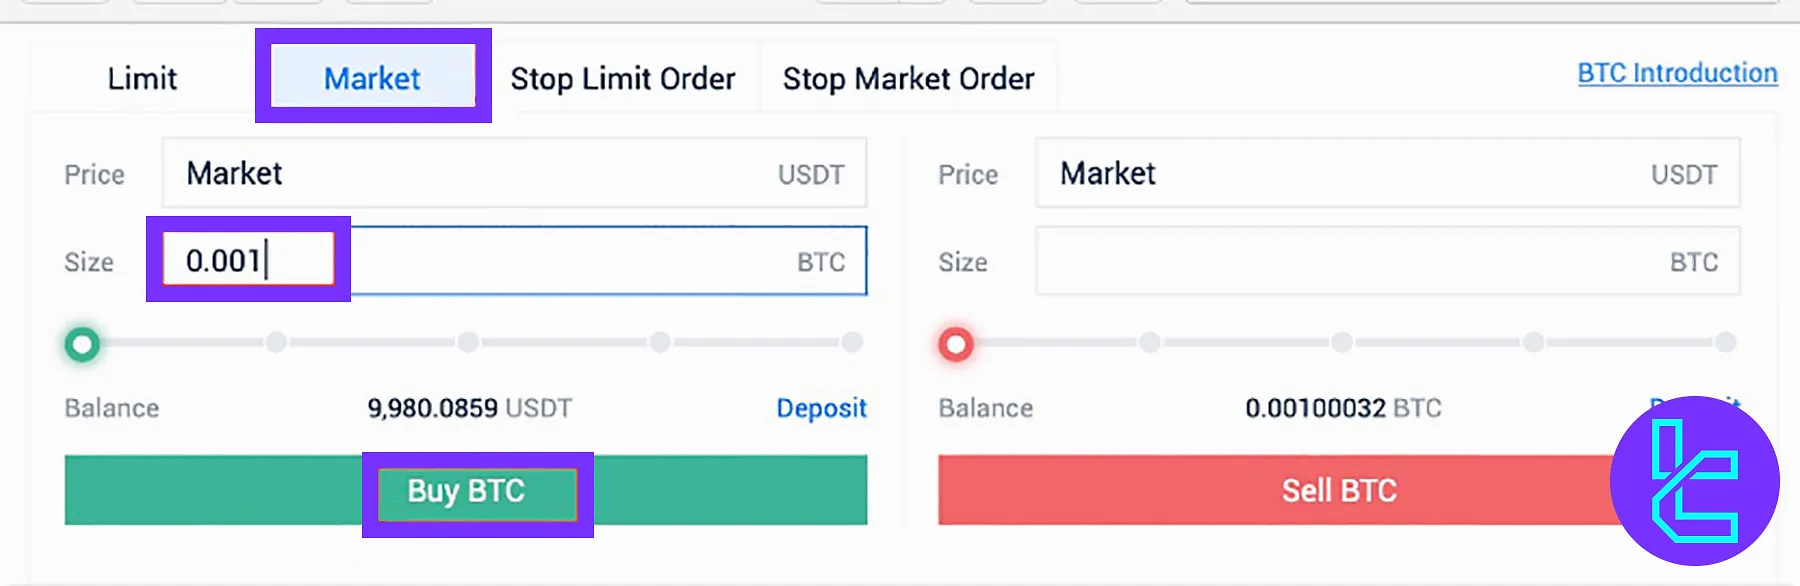Set buy slider to middle stop
The image size is (1800, 586).
pyautogui.click(x=468, y=343)
